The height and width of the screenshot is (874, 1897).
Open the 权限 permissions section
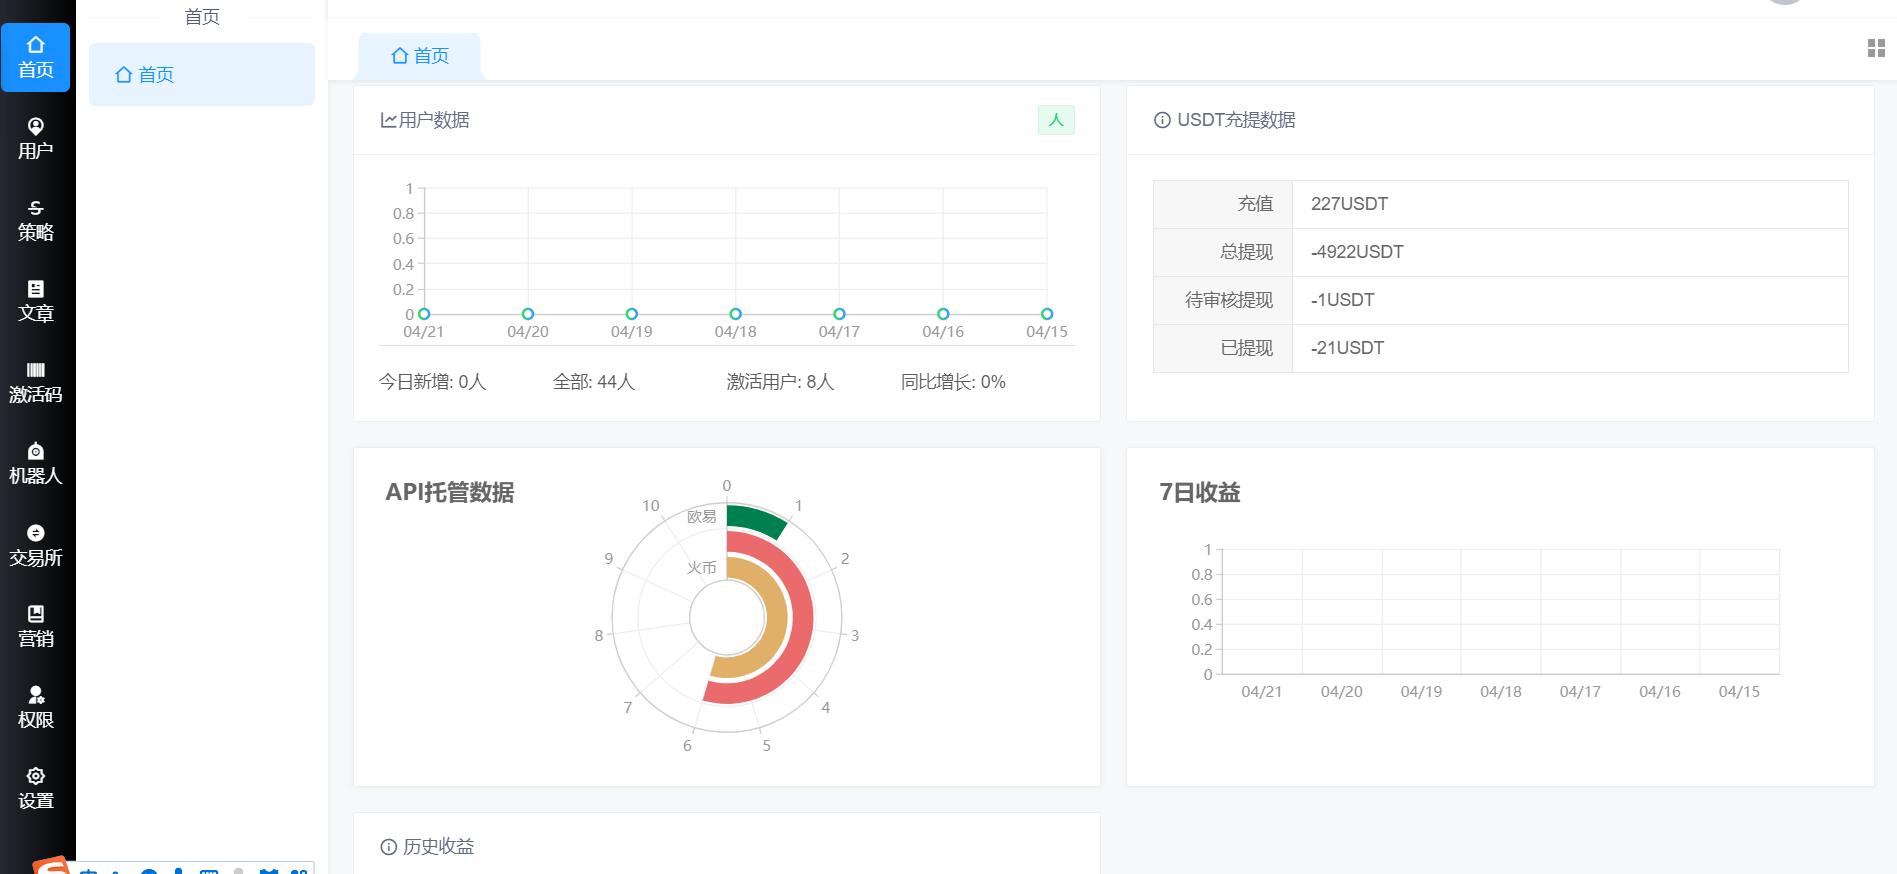point(36,707)
